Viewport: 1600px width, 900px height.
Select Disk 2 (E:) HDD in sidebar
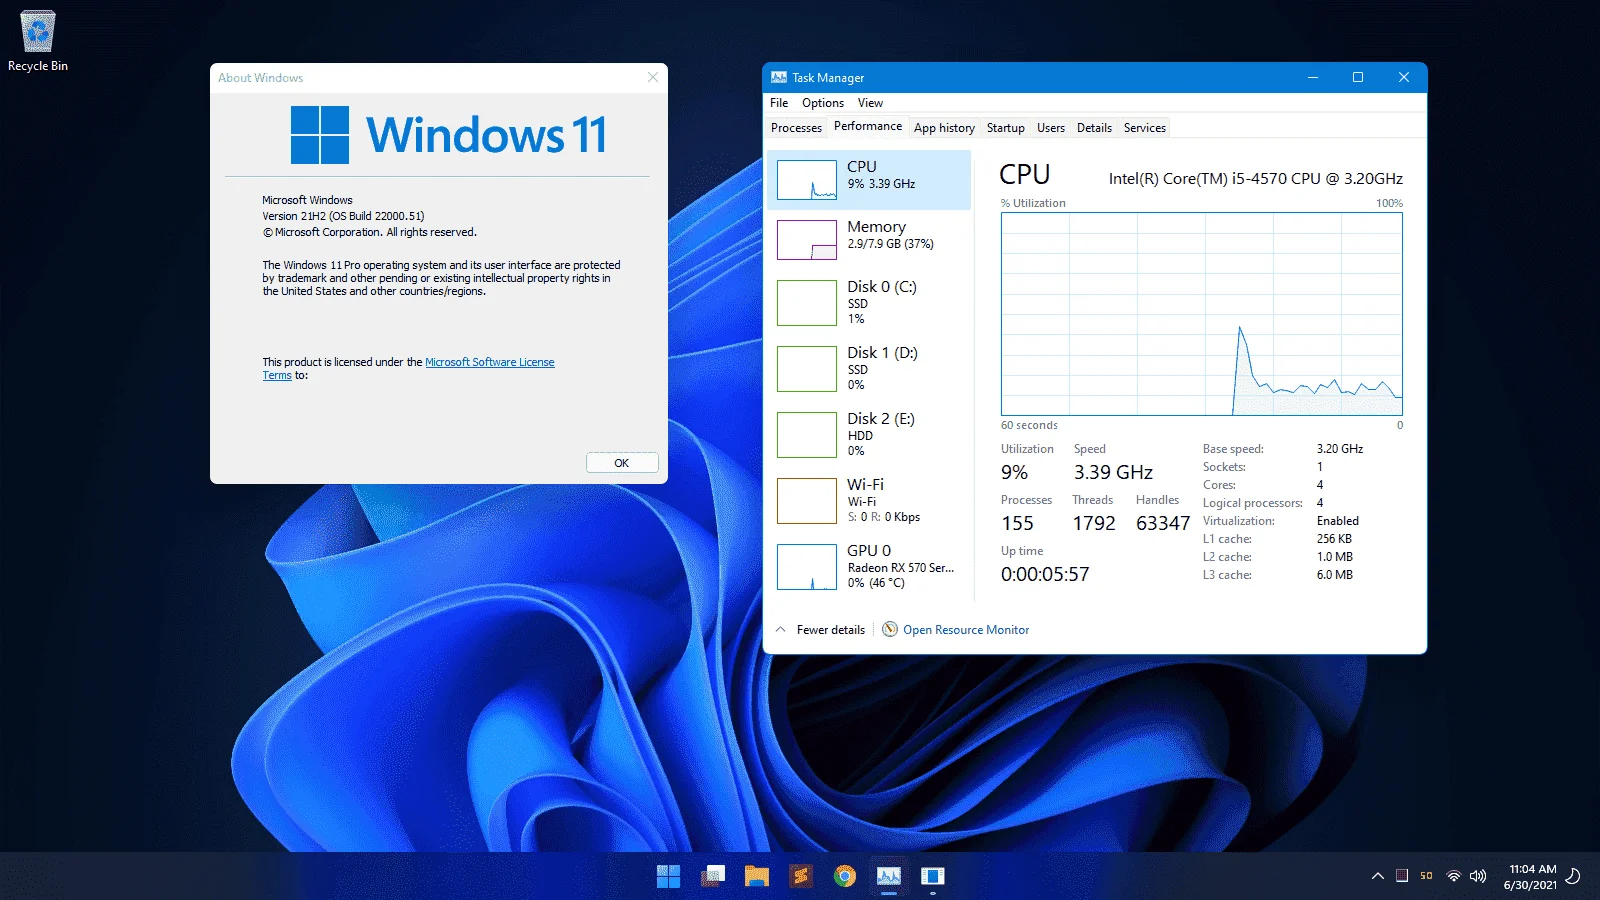868,434
